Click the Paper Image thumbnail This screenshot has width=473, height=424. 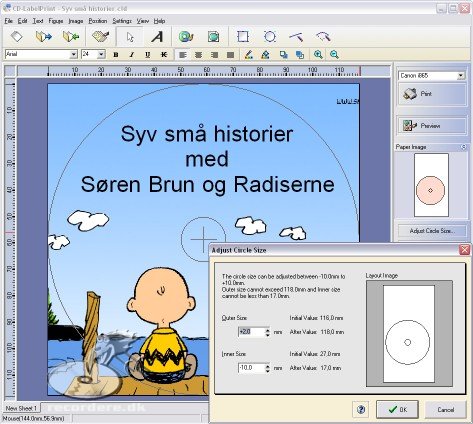pyautogui.click(x=431, y=185)
